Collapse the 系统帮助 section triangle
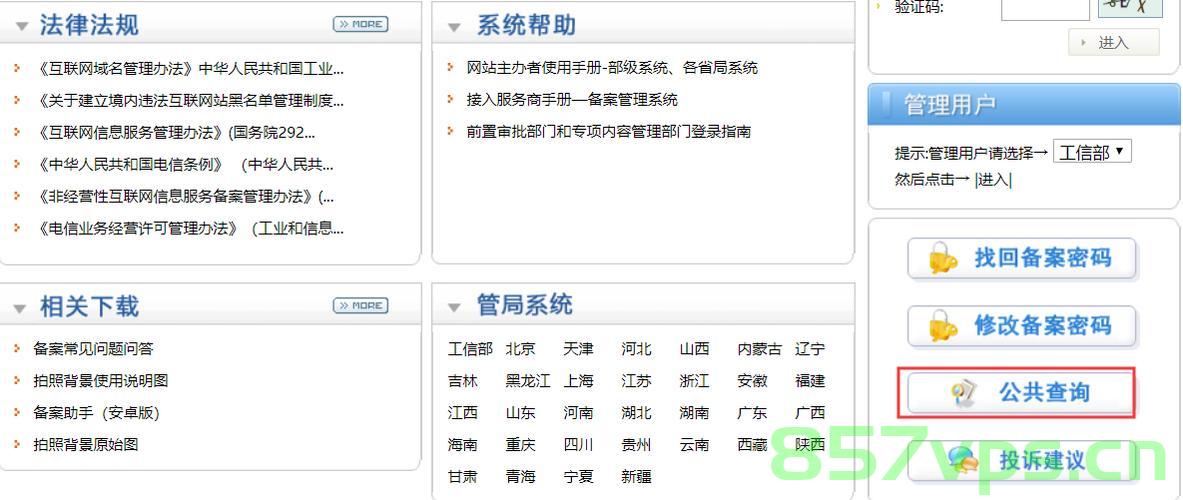The width and height of the screenshot is (1183, 500). point(454,28)
